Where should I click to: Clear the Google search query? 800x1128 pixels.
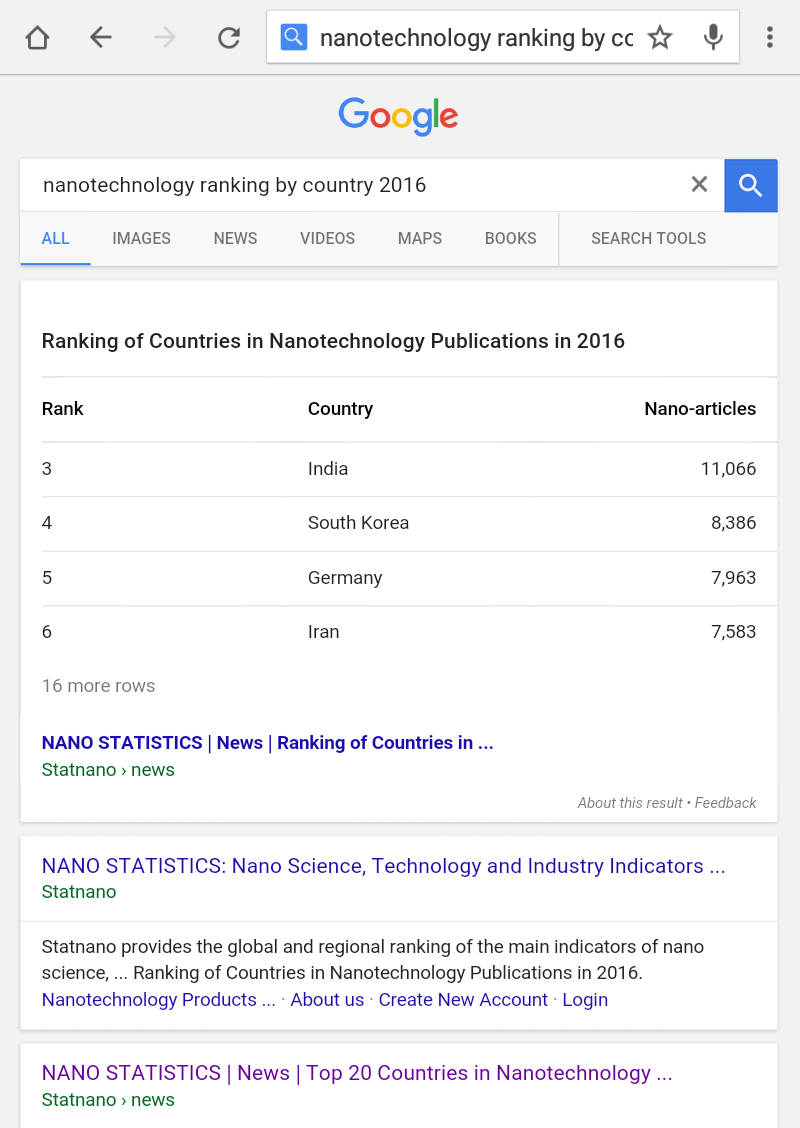[x=699, y=185]
